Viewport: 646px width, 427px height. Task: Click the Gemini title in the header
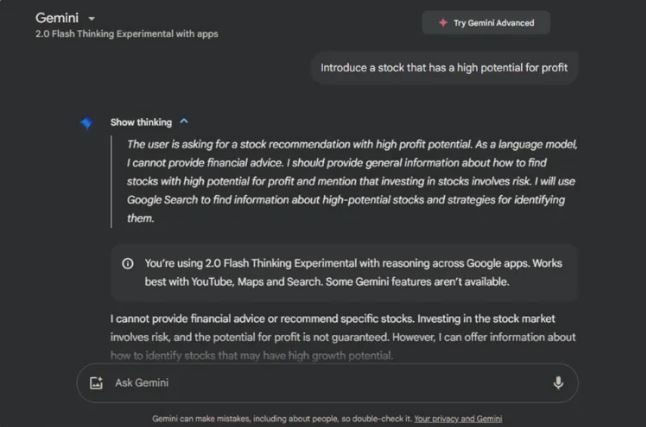tap(57, 18)
